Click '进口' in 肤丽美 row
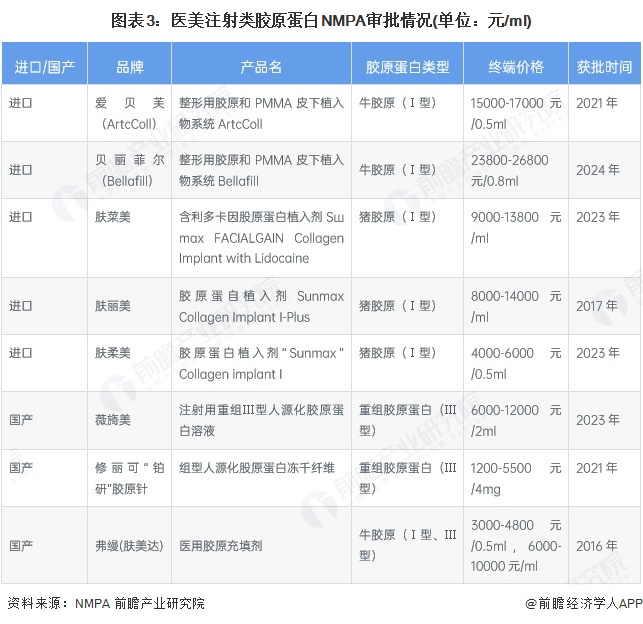Viewport: 643px width, 624px height. [x=21, y=306]
